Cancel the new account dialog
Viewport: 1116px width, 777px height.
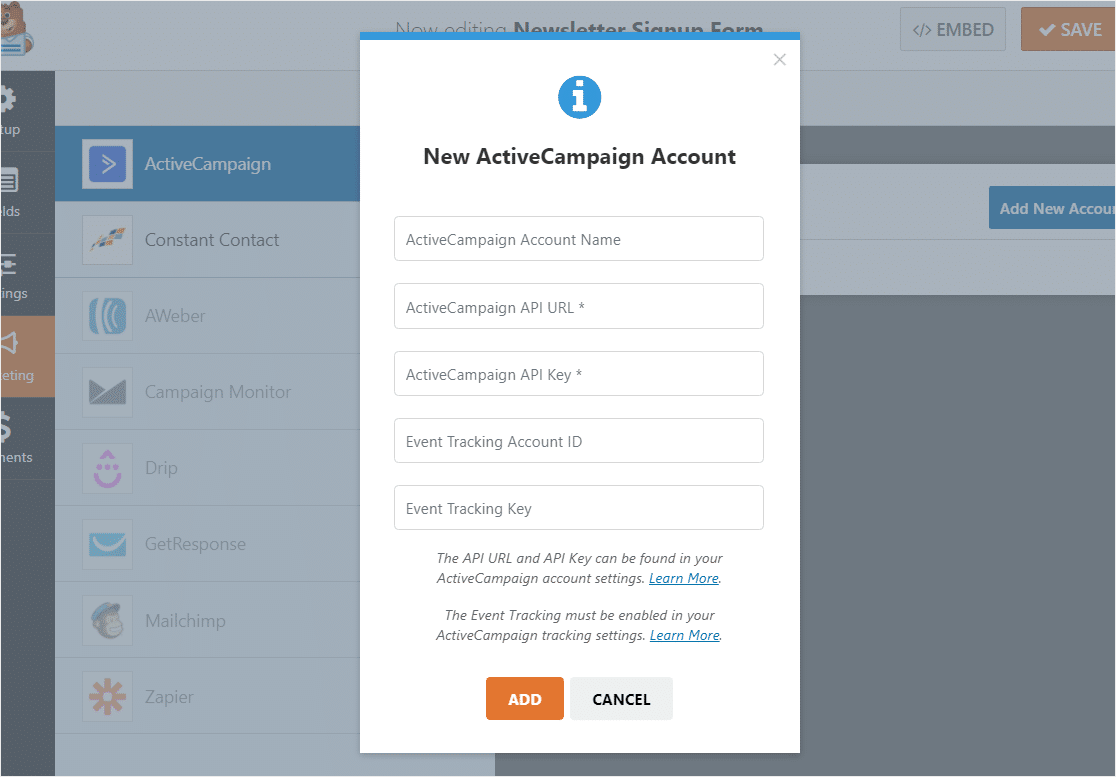(620, 698)
